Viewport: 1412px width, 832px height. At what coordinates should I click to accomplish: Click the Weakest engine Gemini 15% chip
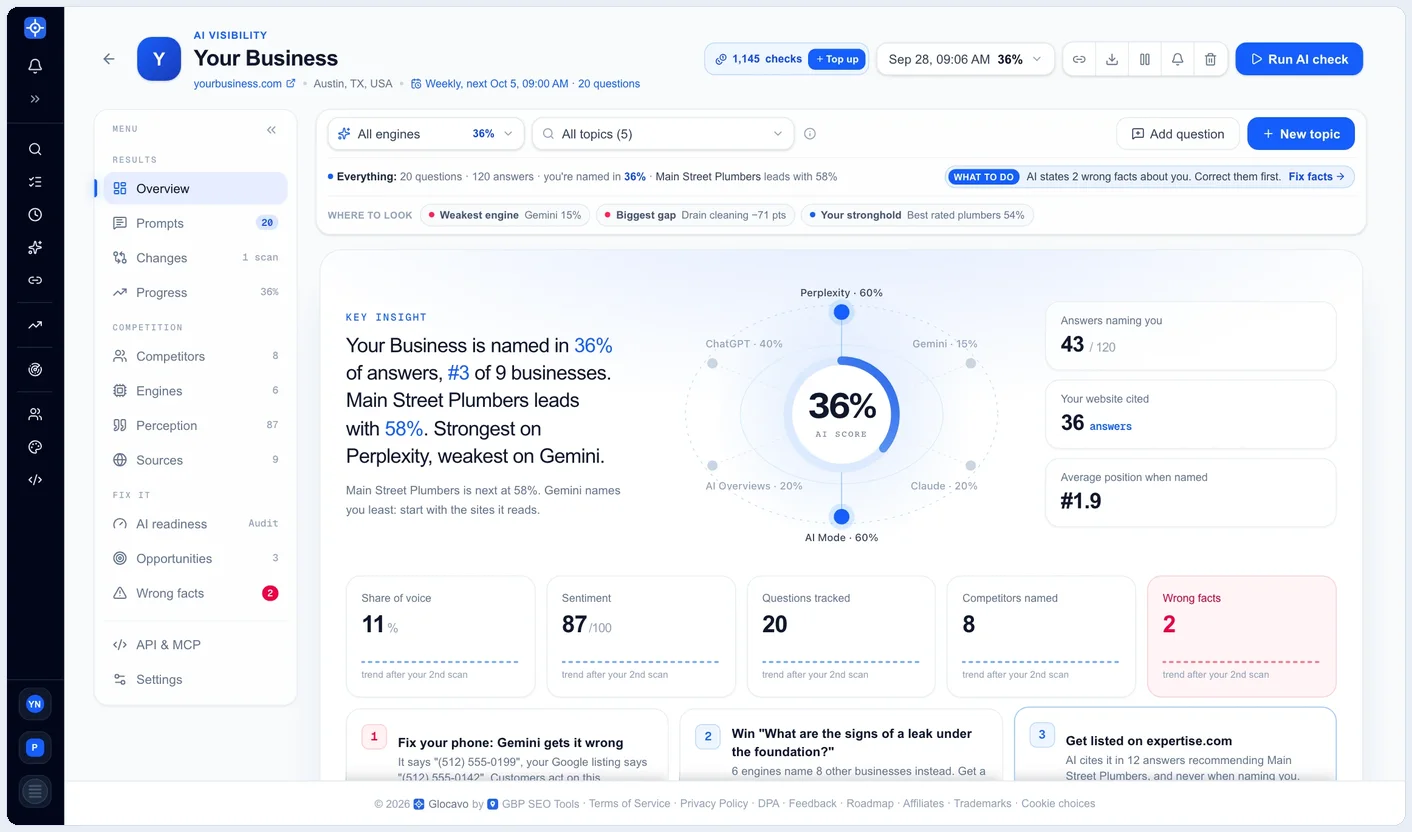pos(505,215)
